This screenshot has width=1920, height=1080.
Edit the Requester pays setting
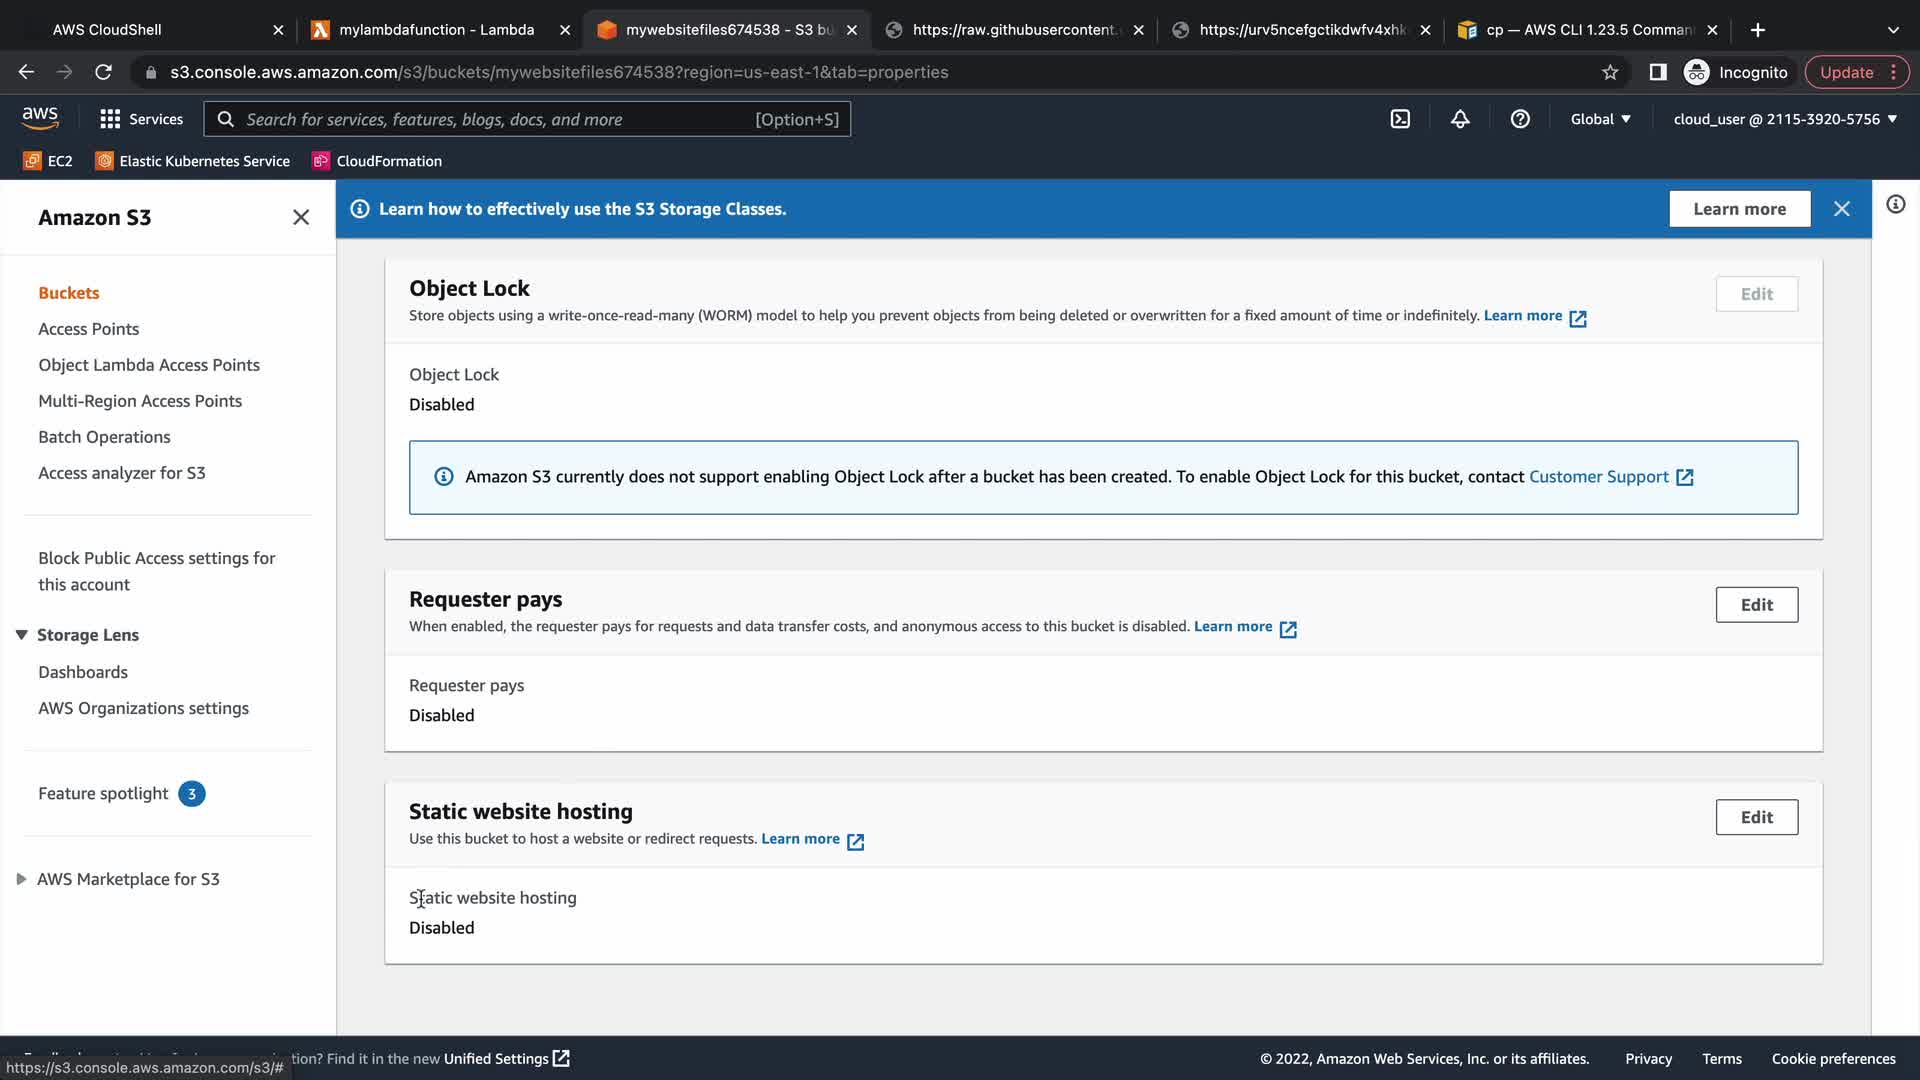pyautogui.click(x=1756, y=605)
